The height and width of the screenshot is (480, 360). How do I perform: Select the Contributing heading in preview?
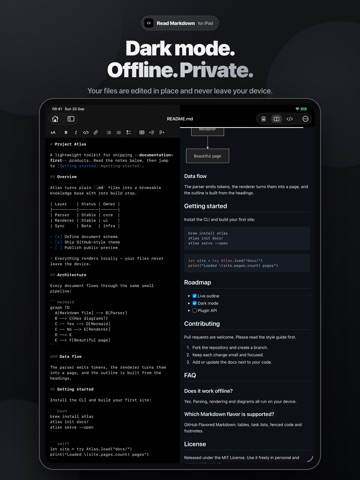click(x=202, y=324)
